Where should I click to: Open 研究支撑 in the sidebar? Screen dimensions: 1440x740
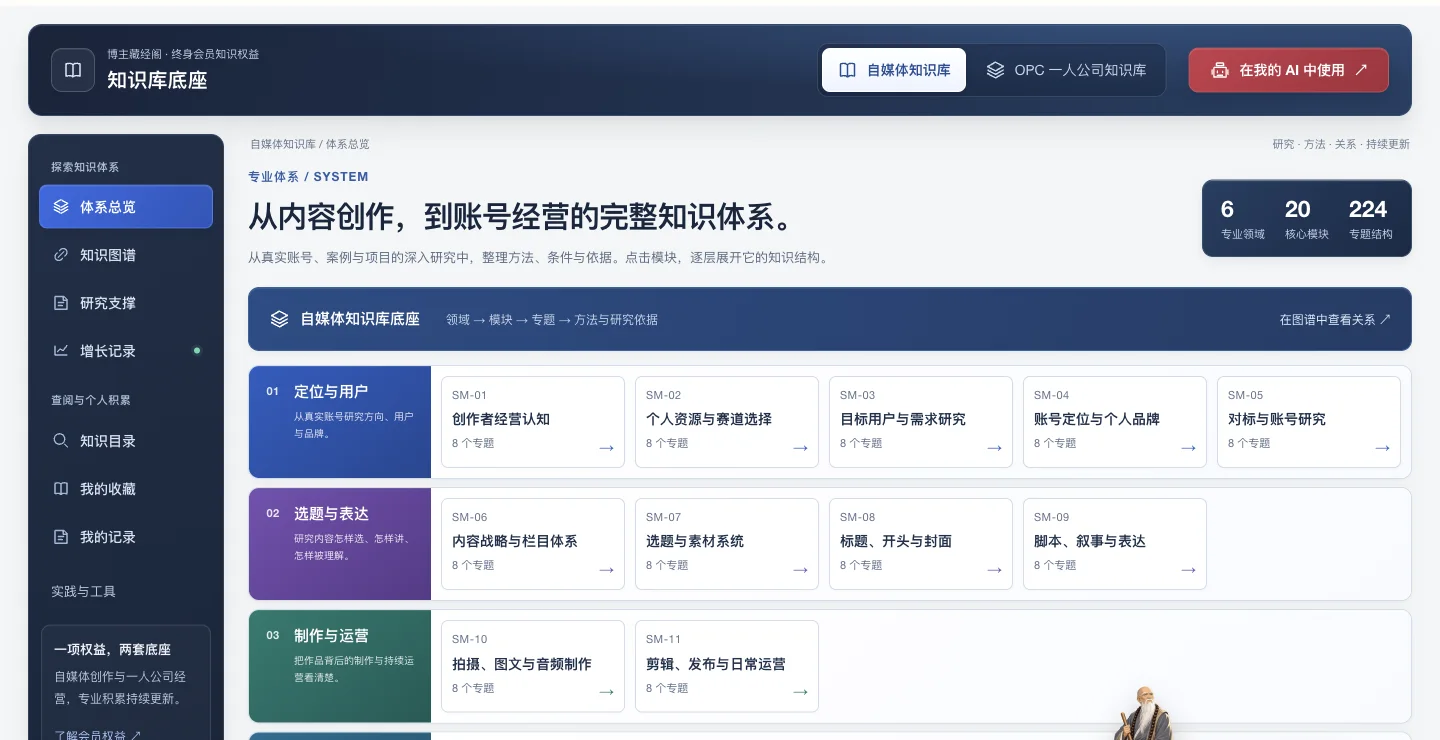[126, 303]
